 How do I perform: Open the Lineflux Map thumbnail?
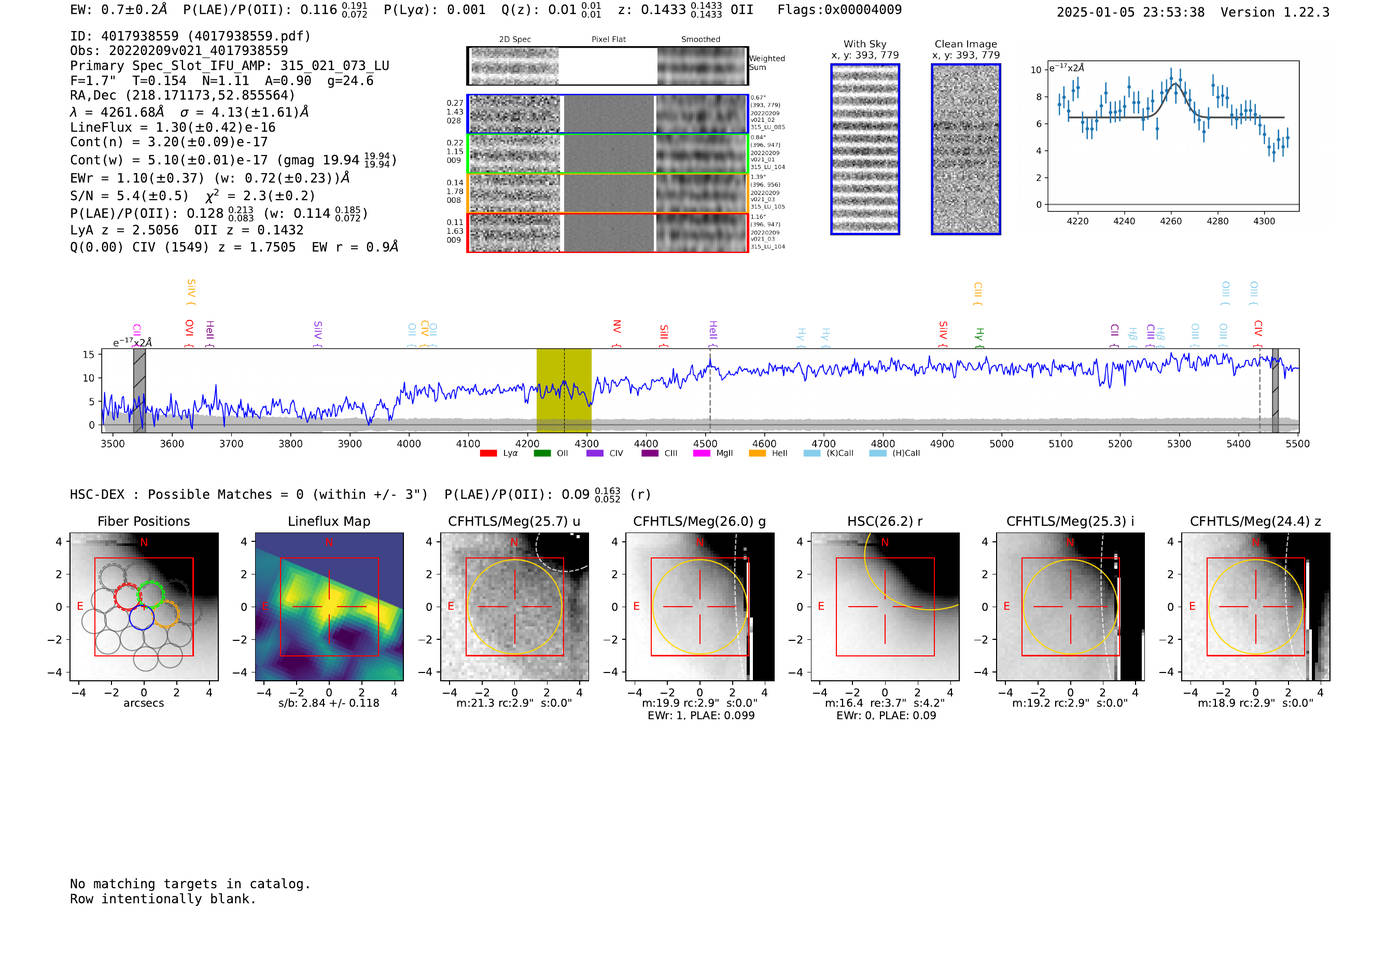(x=329, y=607)
